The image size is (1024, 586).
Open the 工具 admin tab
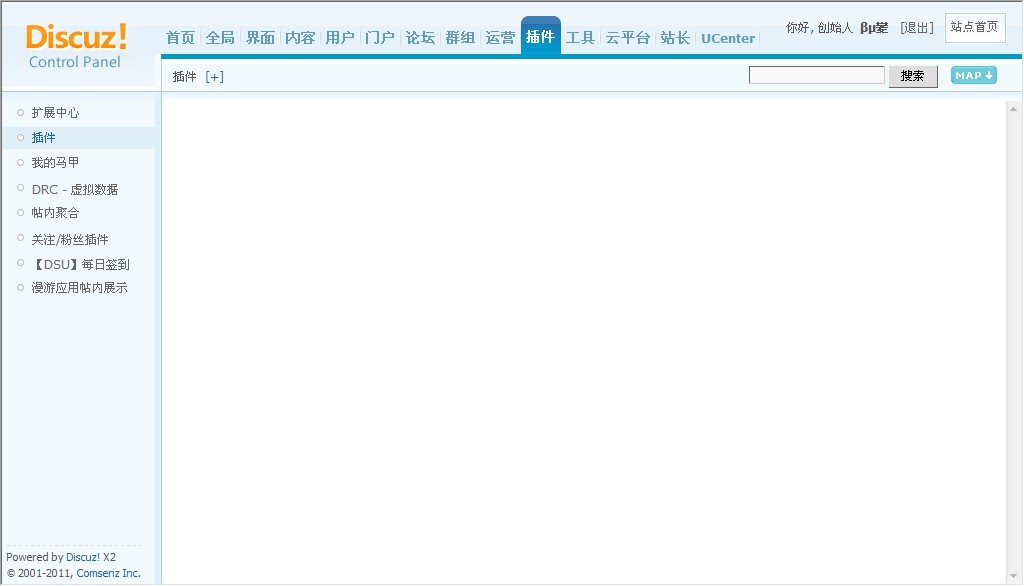[x=581, y=37]
